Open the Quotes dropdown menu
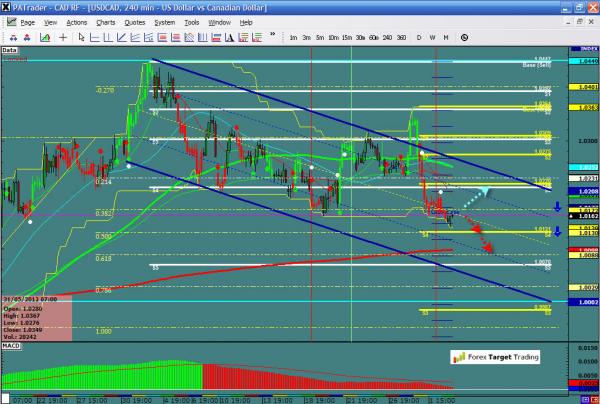The height and width of the screenshot is (404, 600). (135, 21)
